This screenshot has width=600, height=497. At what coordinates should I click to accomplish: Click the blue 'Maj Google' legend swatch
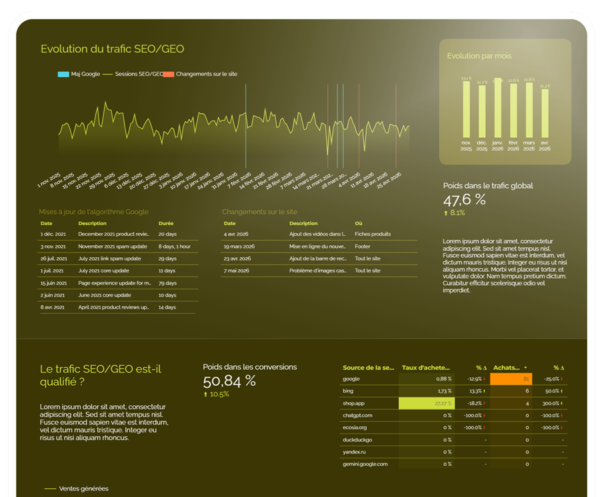coord(63,74)
